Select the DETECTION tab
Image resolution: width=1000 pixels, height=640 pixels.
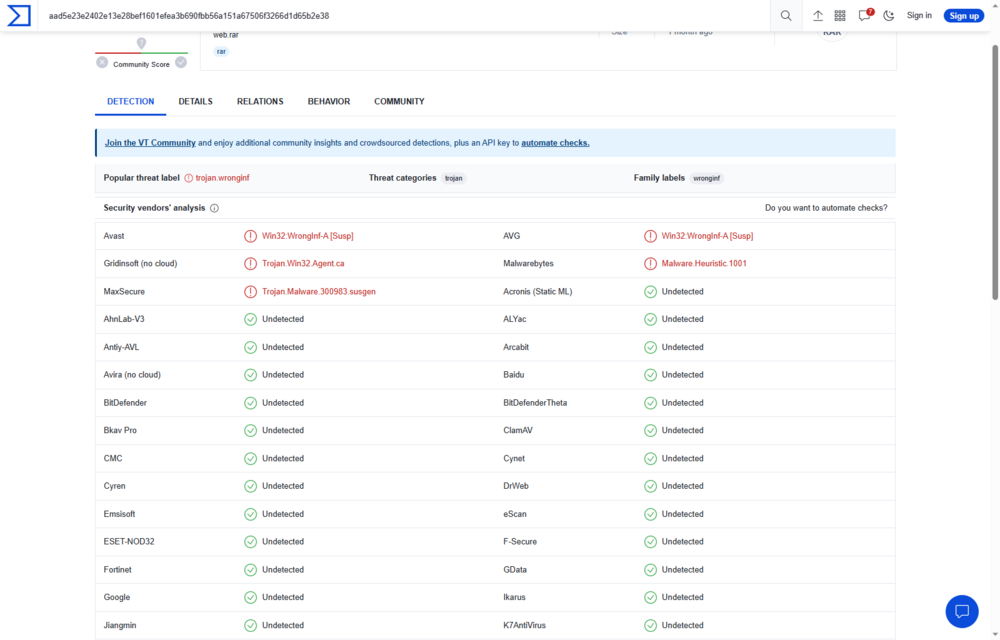point(131,101)
